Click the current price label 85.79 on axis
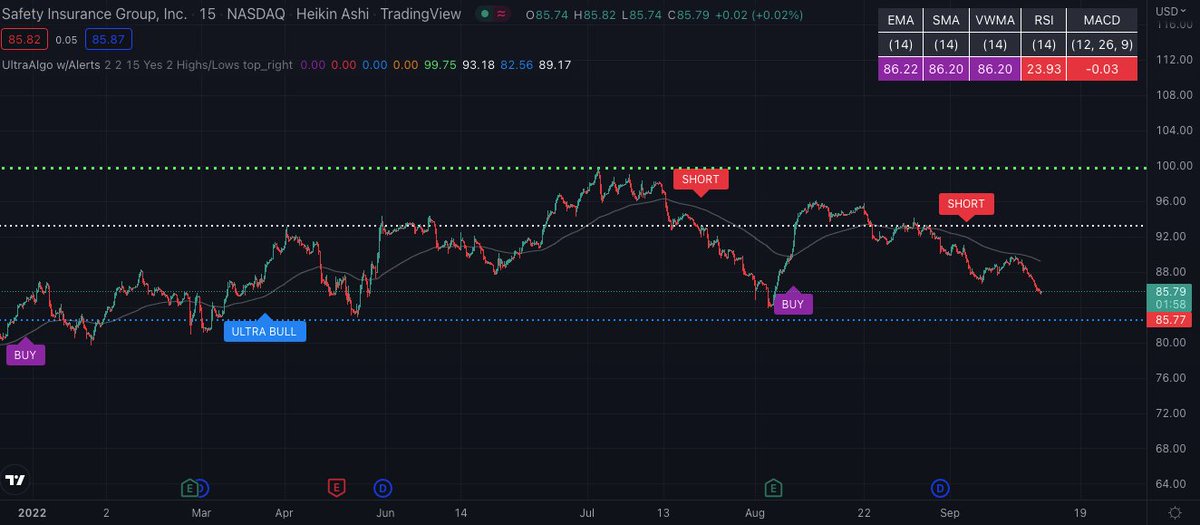The height and width of the screenshot is (525, 1200). (1169, 291)
